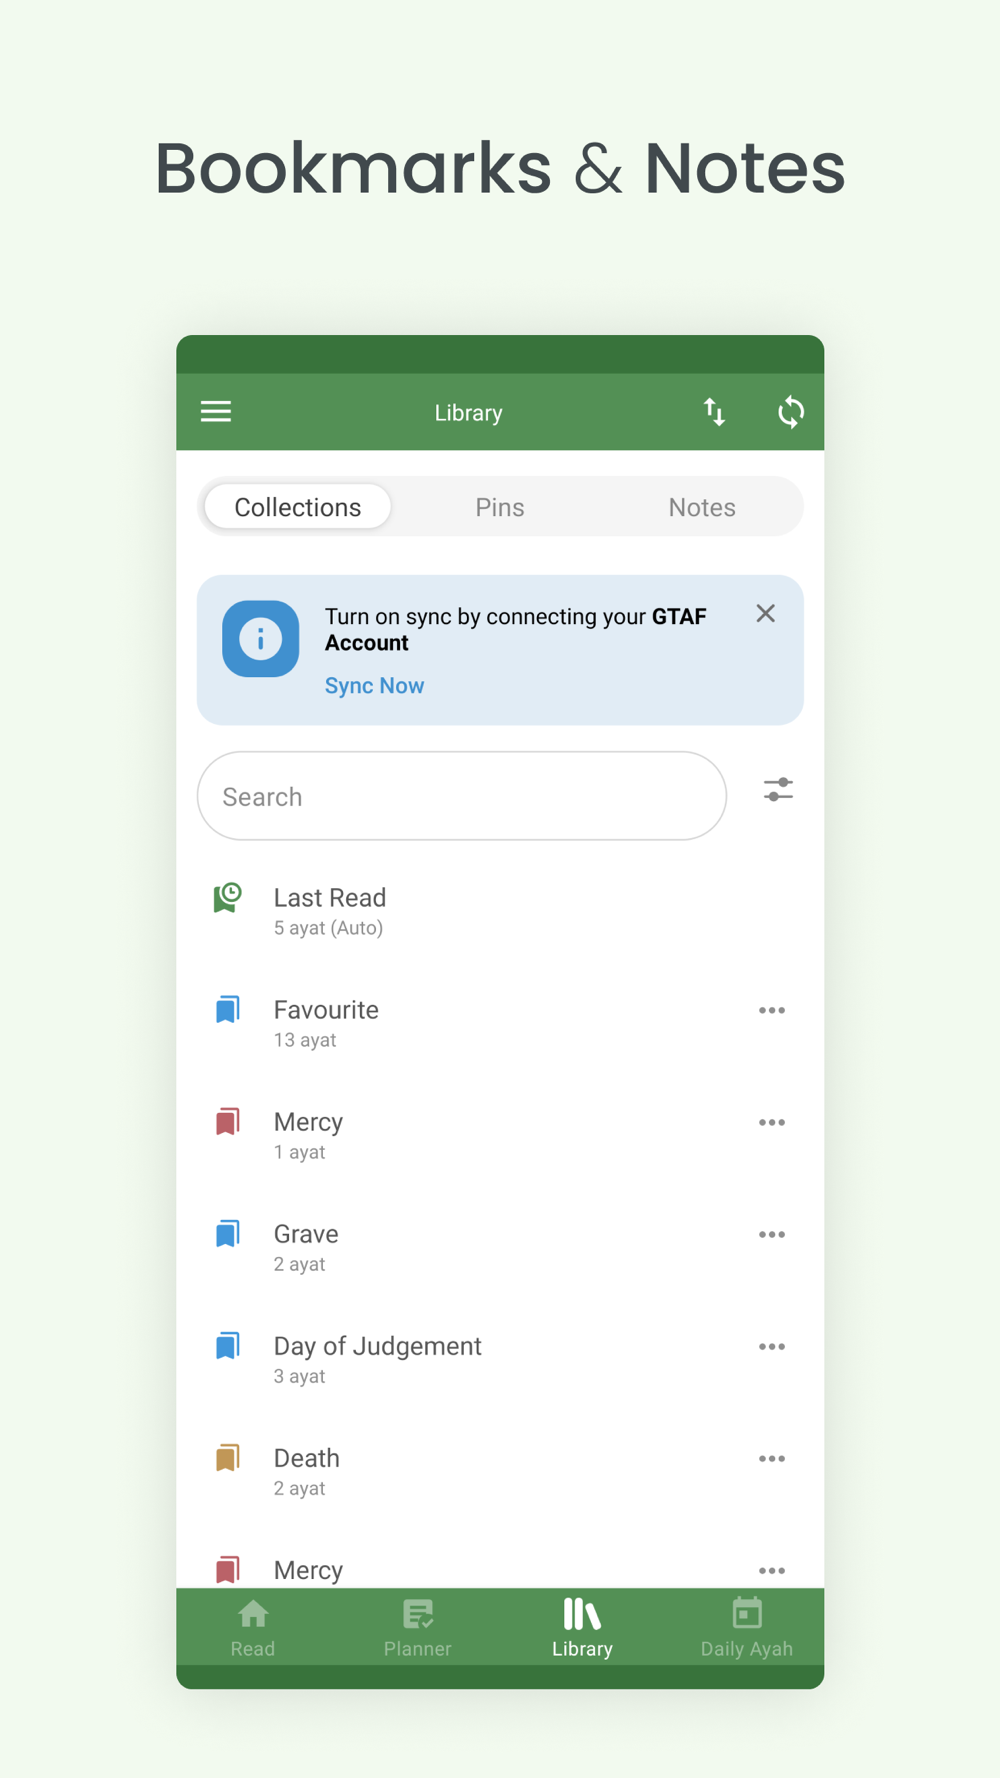Go to the Daily Ayah tab
Screen dimensions: 1000x1778
[x=747, y=1628]
